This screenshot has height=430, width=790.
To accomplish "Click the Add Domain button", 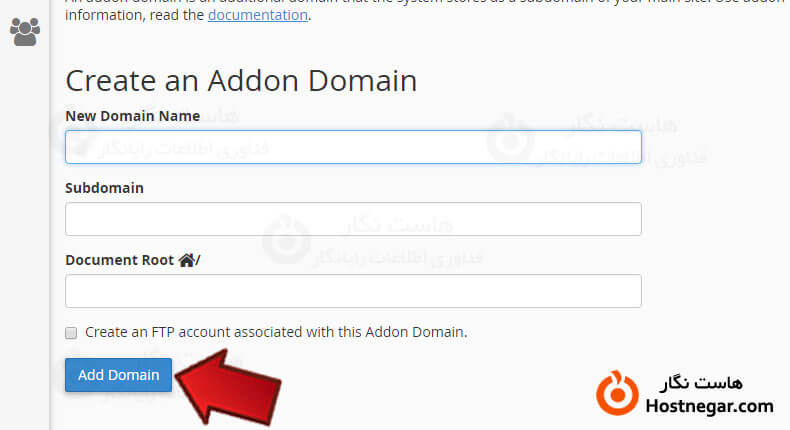I will tap(118, 375).
